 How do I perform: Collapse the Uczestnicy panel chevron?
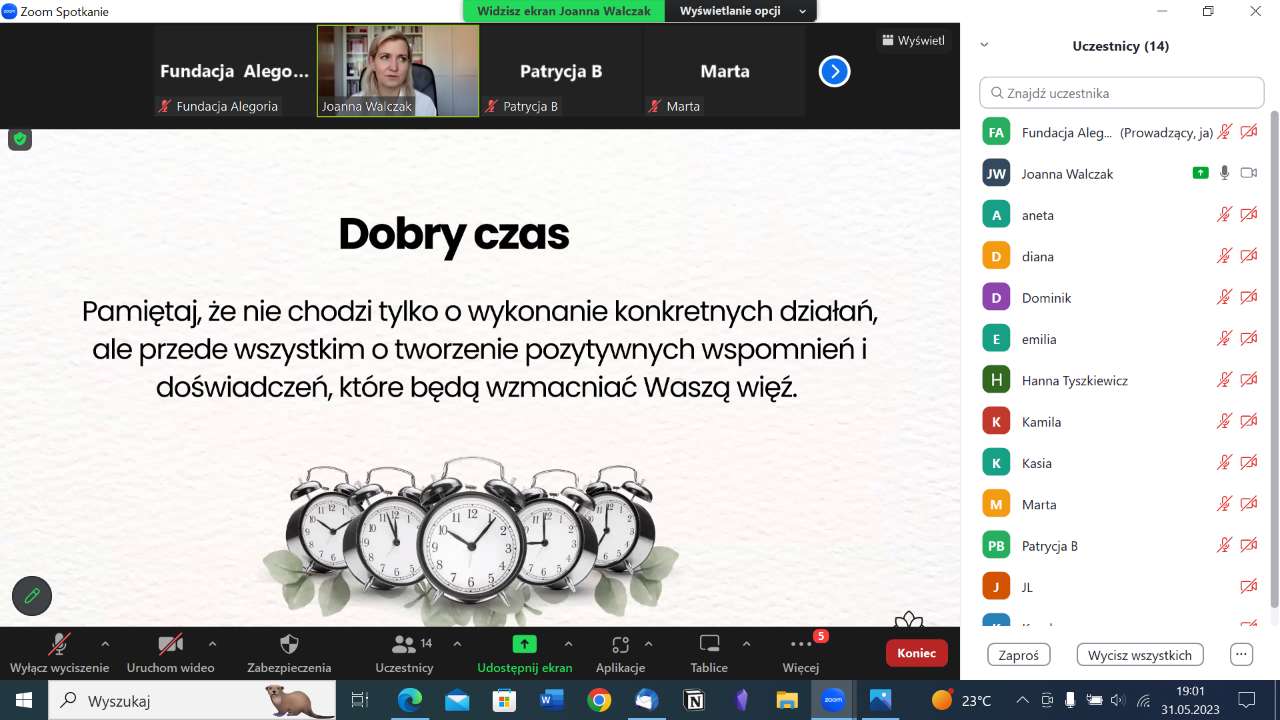[984, 46]
